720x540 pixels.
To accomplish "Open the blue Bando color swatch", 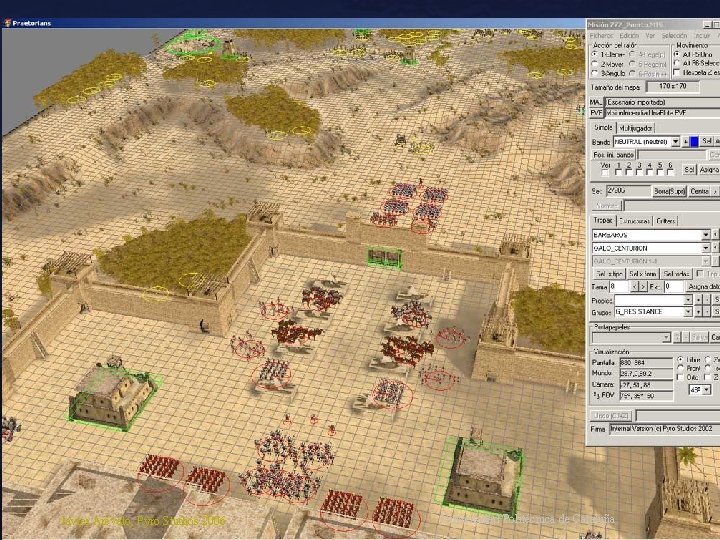I will pyautogui.click(x=694, y=142).
